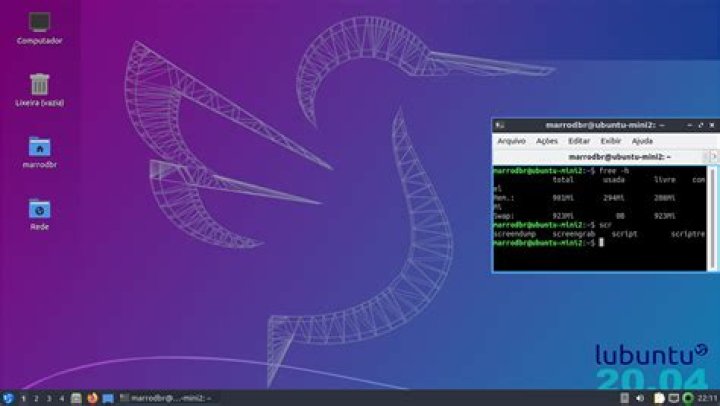Launch Firefox from the panel

(92, 398)
